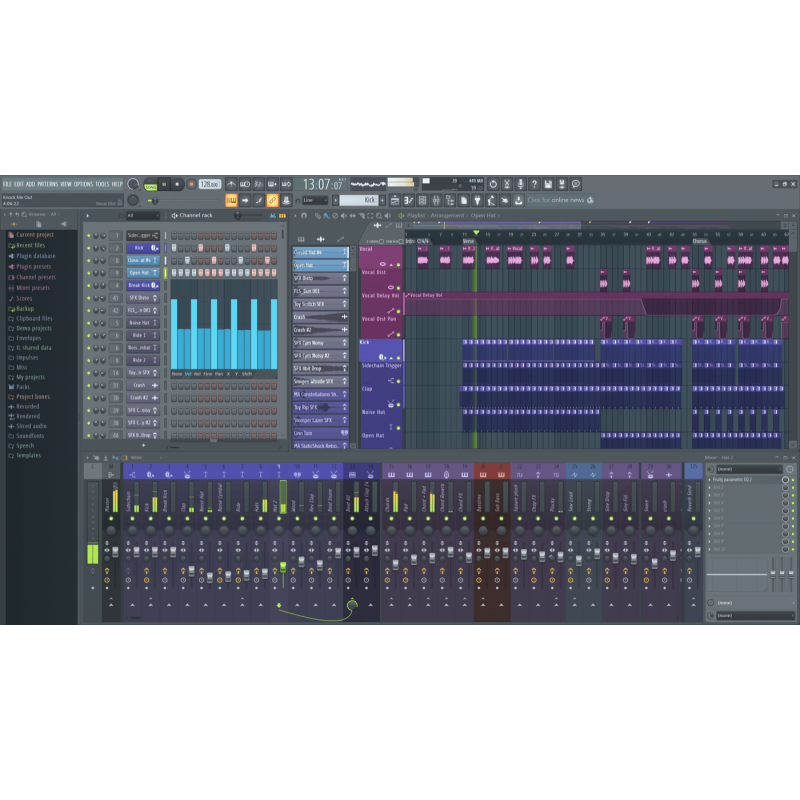
Task: Mute the Kick channel in the channel rack
Action: point(88,248)
